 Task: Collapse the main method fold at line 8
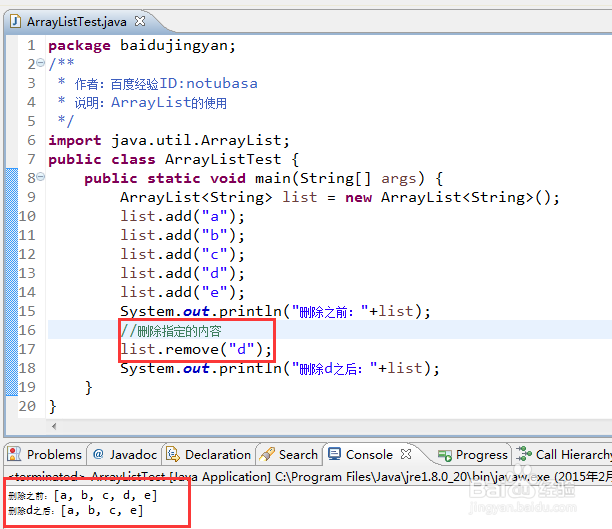click(x=41, y=177)
